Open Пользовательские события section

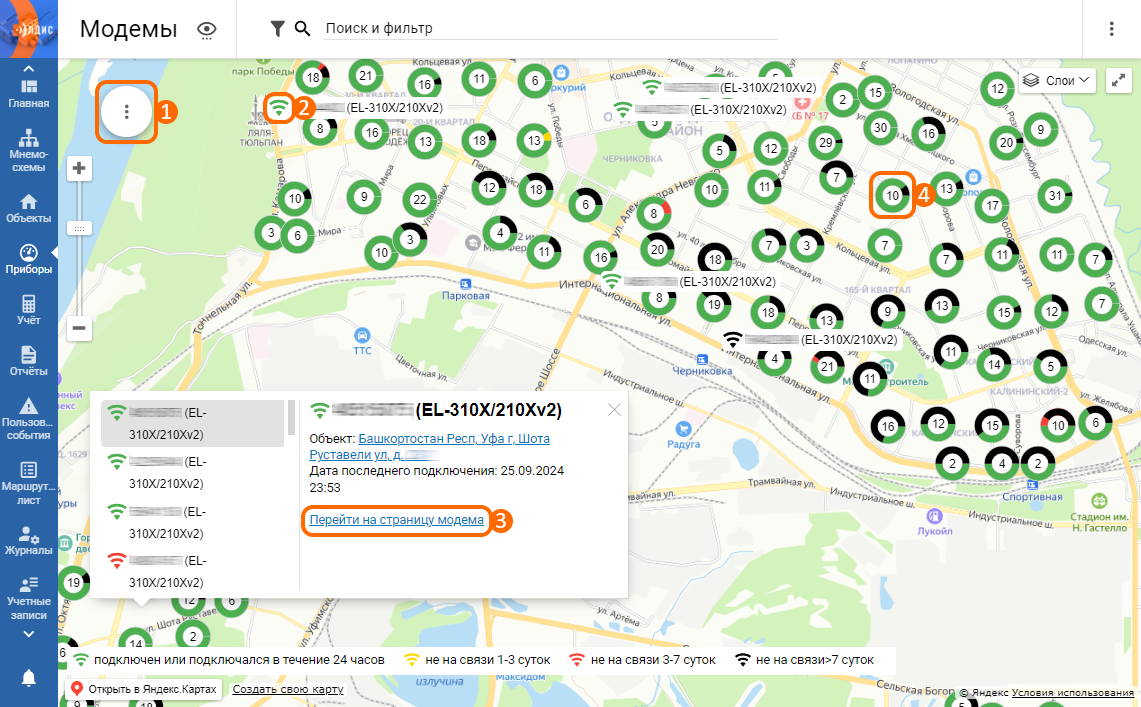[x=28, y=419]
